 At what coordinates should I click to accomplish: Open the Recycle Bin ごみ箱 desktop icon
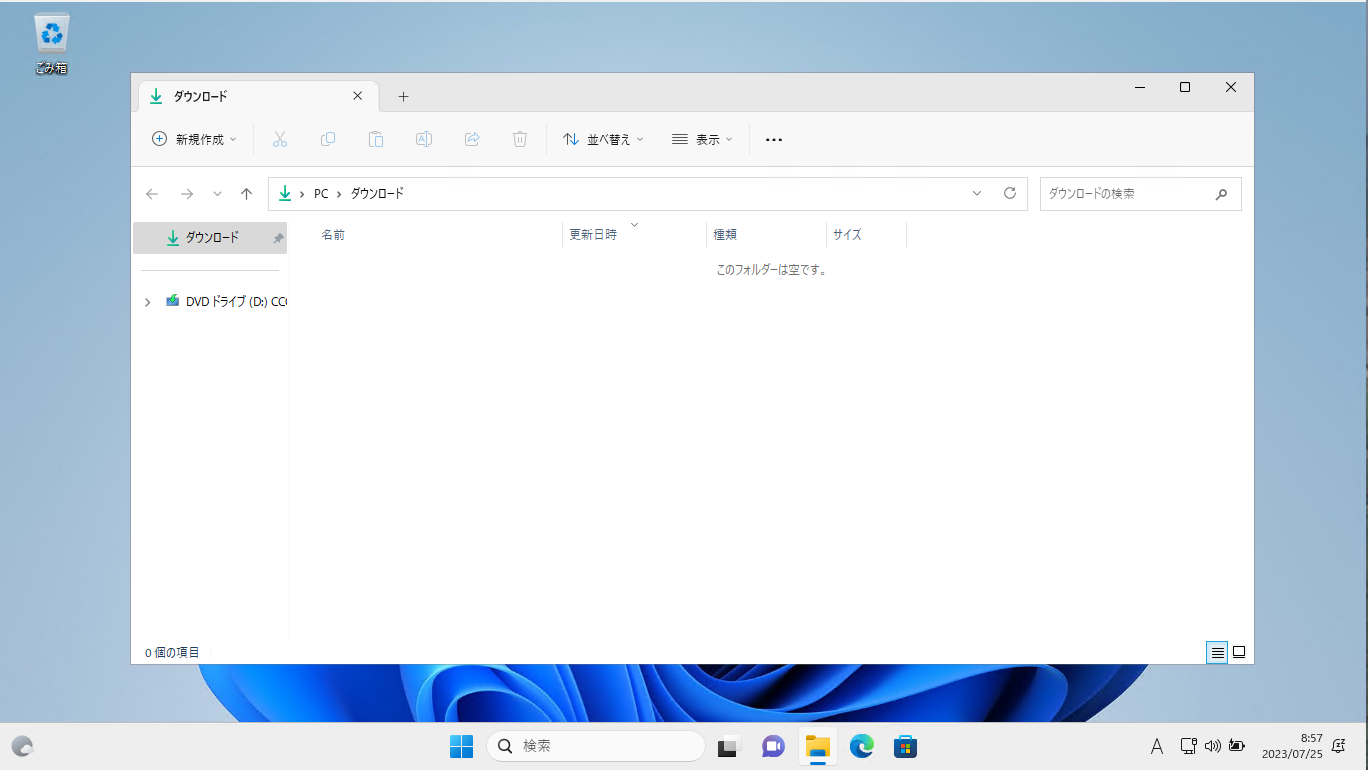click(x=52, y=44)
